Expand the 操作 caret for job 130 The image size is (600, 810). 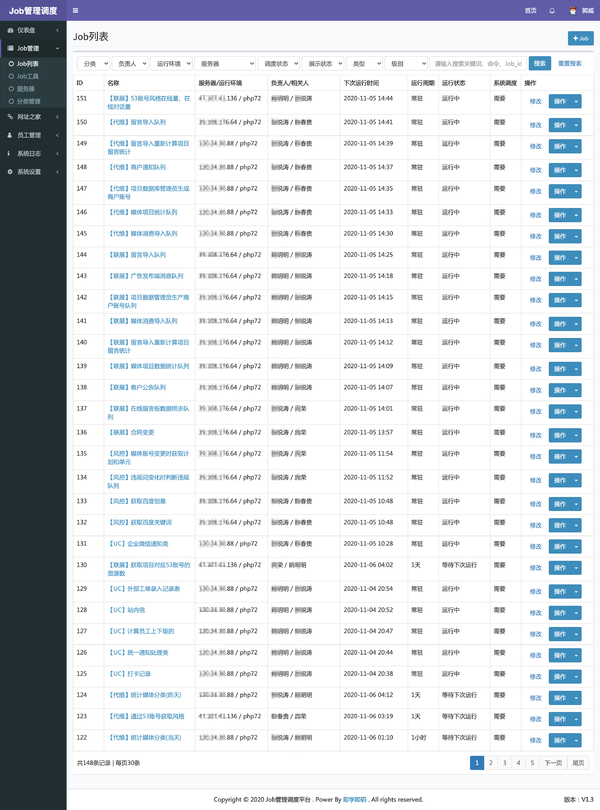pos(576,568)
